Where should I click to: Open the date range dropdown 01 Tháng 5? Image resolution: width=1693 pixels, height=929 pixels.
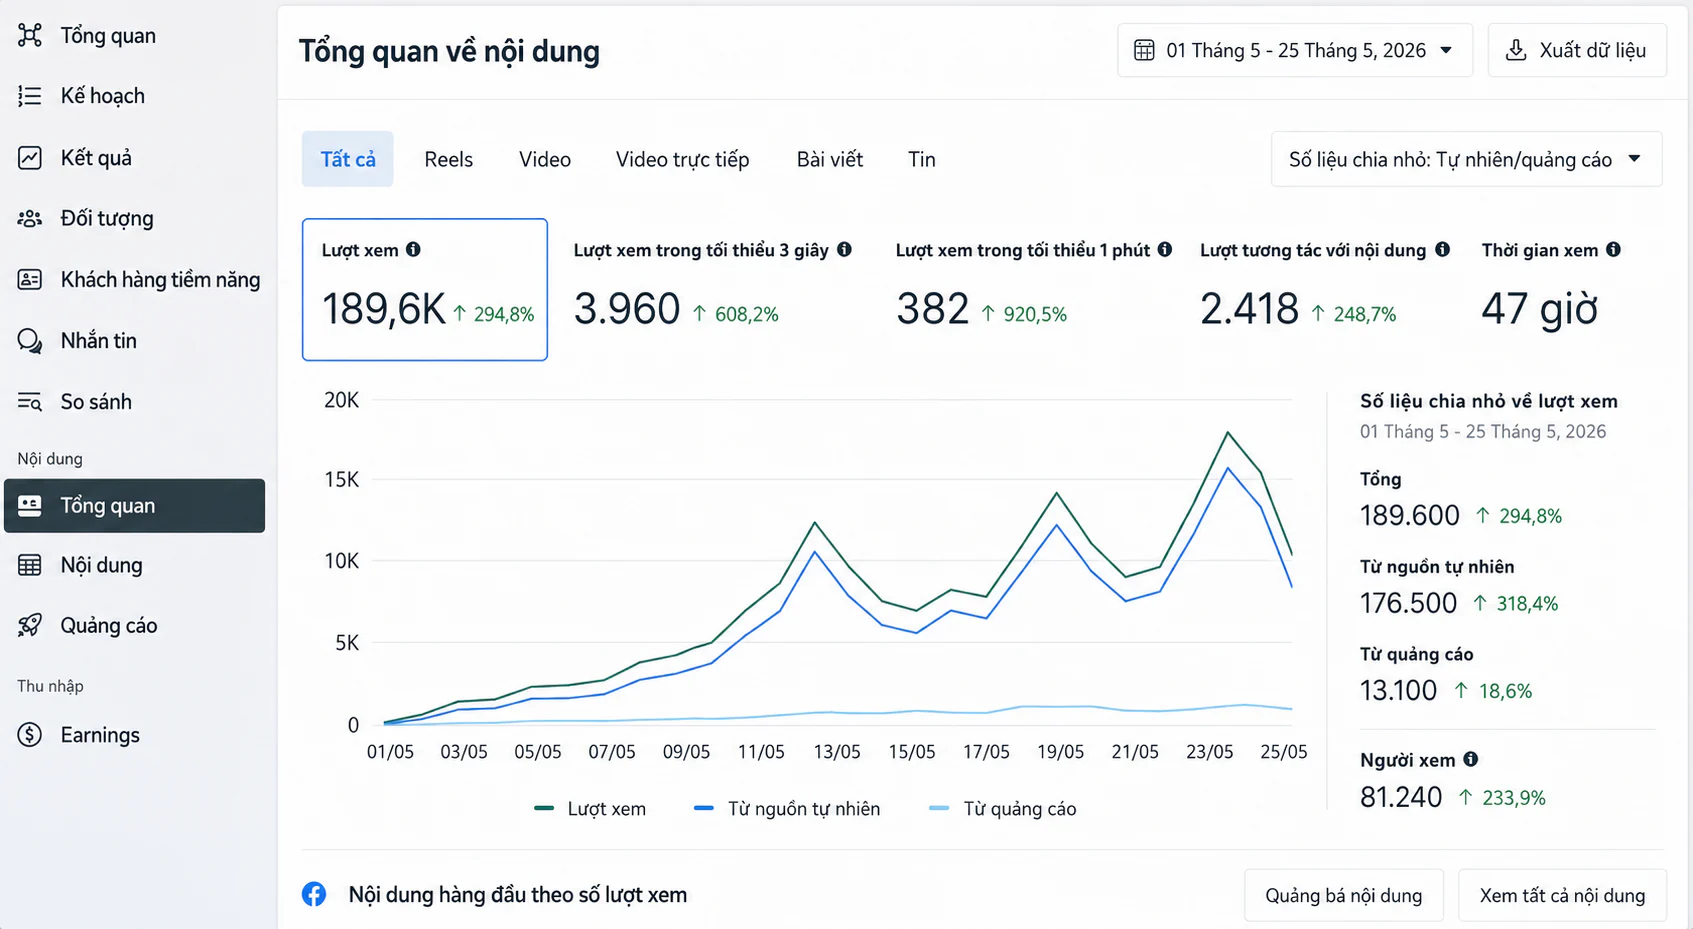coord(1295,50)
